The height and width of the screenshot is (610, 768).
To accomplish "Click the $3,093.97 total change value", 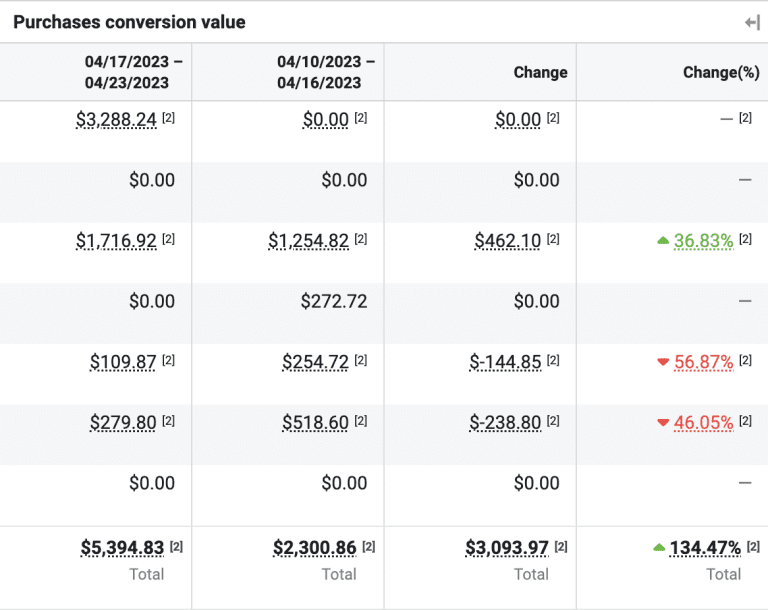I will pyautogui.click(x=507, y=548).
